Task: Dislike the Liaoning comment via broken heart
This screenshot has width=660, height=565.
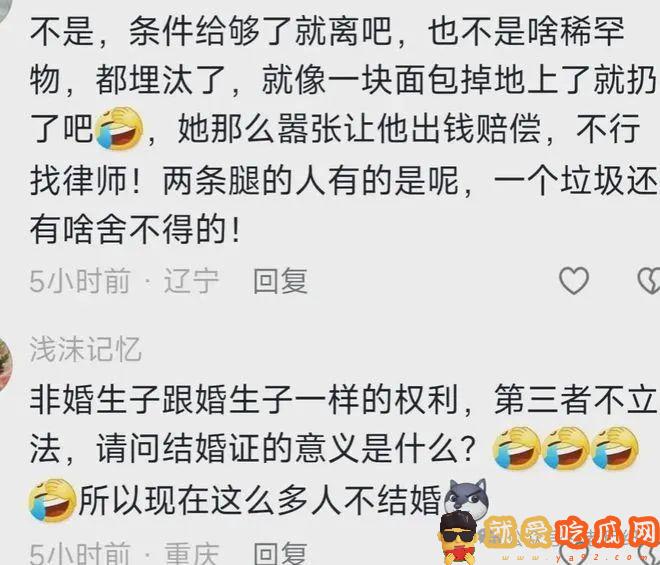Action: 649,281
